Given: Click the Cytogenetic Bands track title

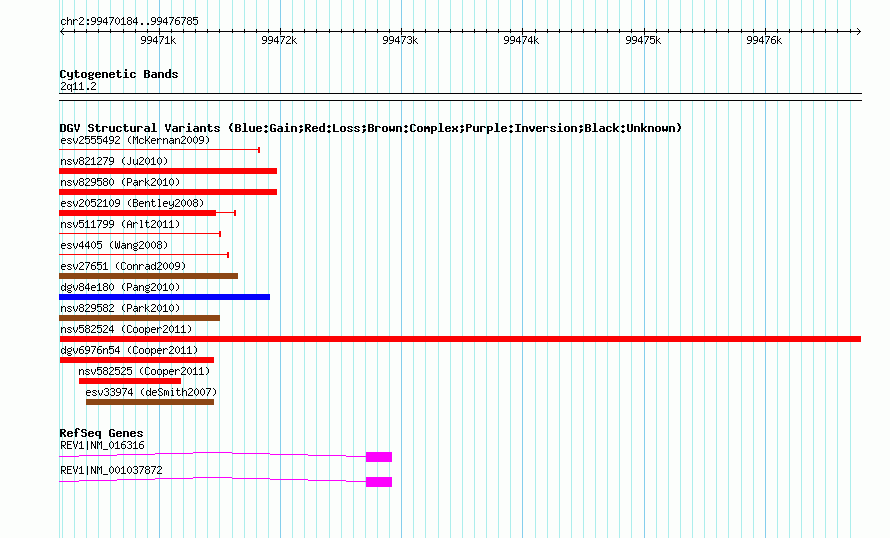Looking at the screenshot, I should point(119,74).
